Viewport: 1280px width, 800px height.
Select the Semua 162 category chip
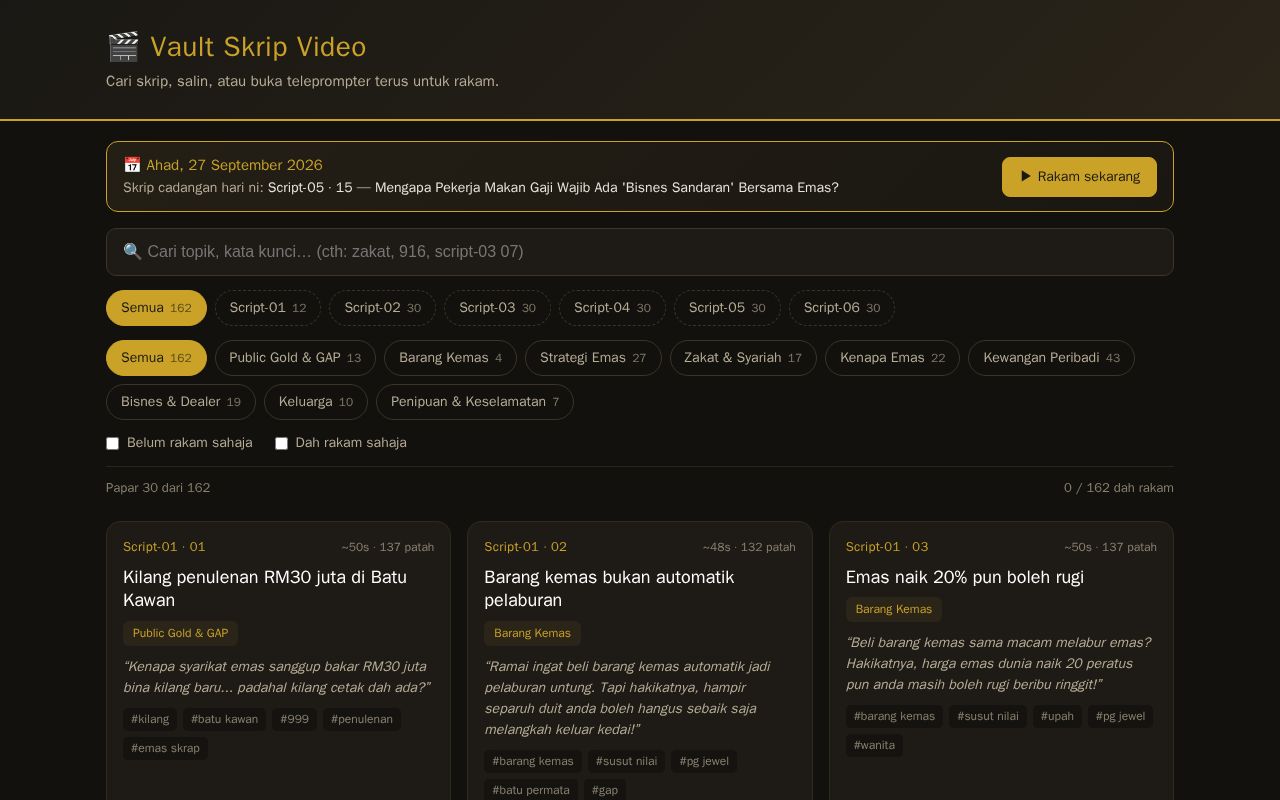tap(156, 358)
